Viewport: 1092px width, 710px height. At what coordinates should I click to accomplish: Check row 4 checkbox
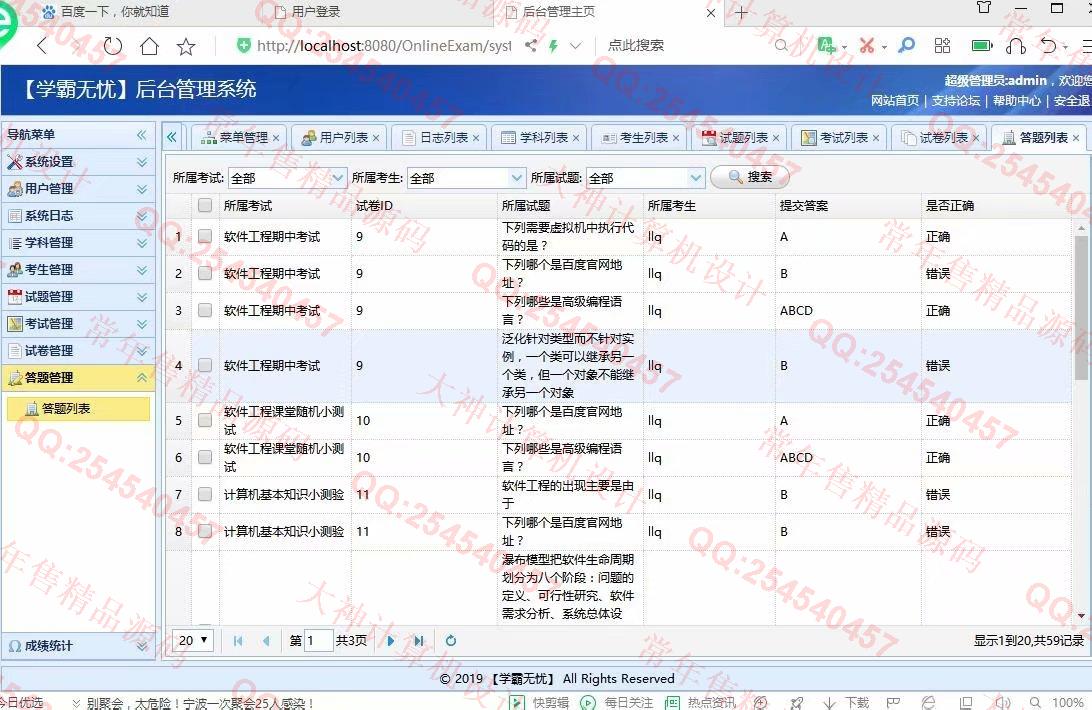[205, 365]
